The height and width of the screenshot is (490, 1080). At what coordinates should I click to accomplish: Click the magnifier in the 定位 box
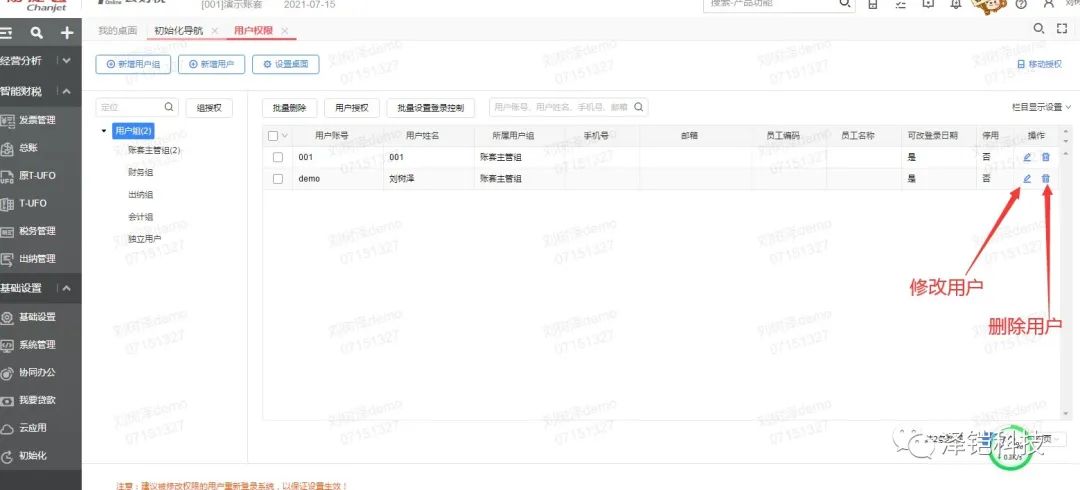click(169, 108)
